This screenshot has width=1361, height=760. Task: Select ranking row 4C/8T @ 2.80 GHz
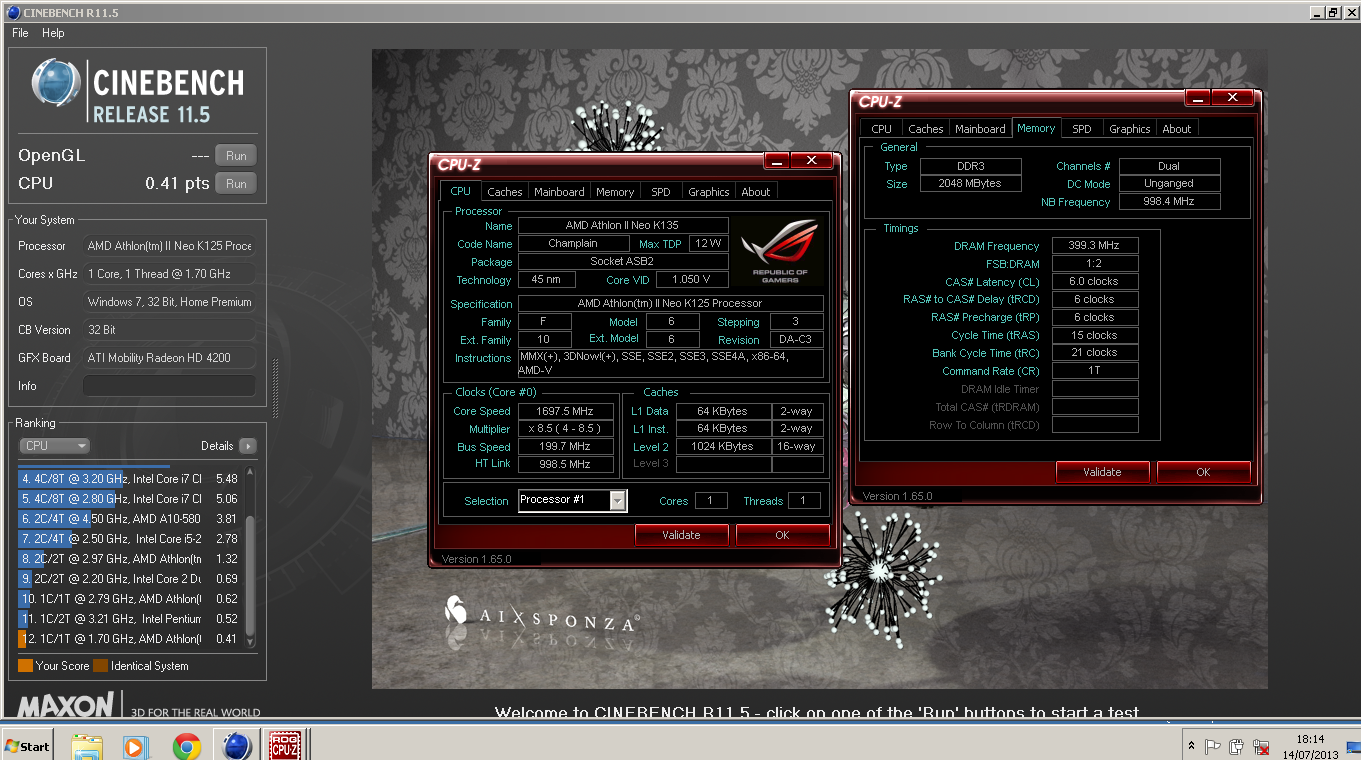click(x=130, y=499)
